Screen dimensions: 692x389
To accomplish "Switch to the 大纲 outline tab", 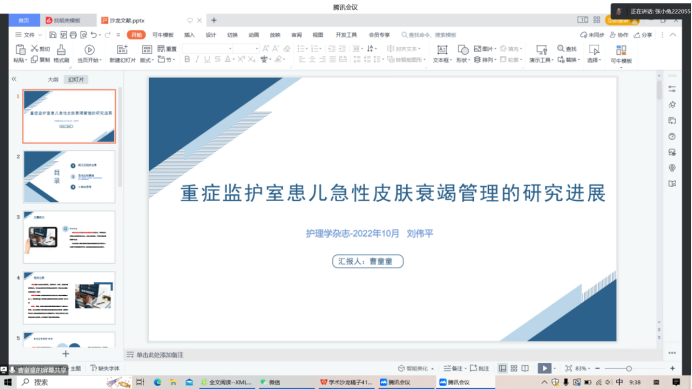I will pyautogui.click(x=53, y=79).
